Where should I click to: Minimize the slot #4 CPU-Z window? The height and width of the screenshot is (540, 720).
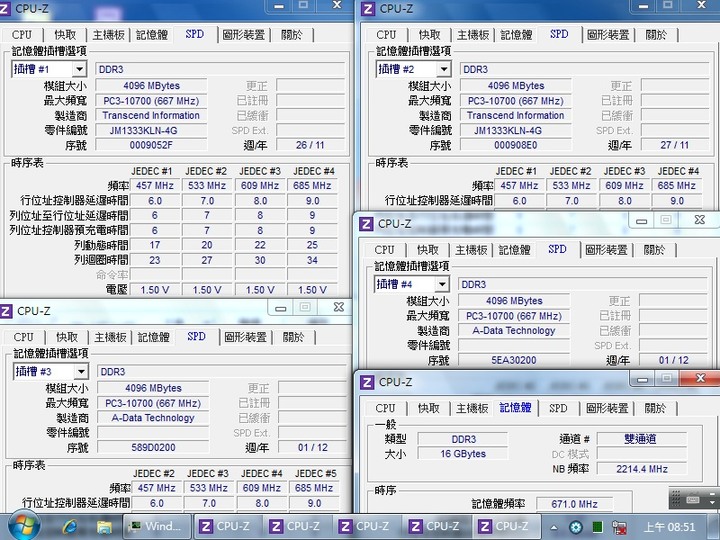tap(641, 221)
